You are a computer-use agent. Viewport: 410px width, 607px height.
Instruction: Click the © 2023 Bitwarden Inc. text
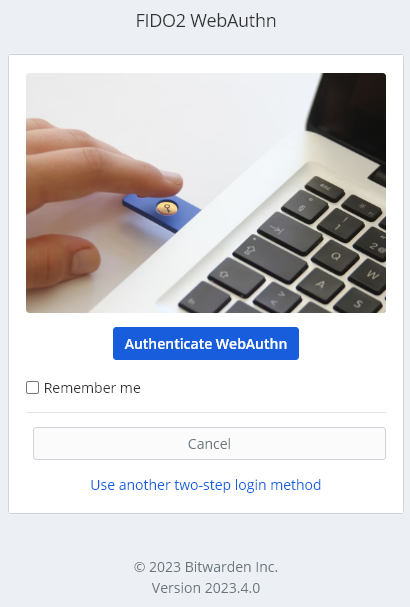click(x=206, y=567)
